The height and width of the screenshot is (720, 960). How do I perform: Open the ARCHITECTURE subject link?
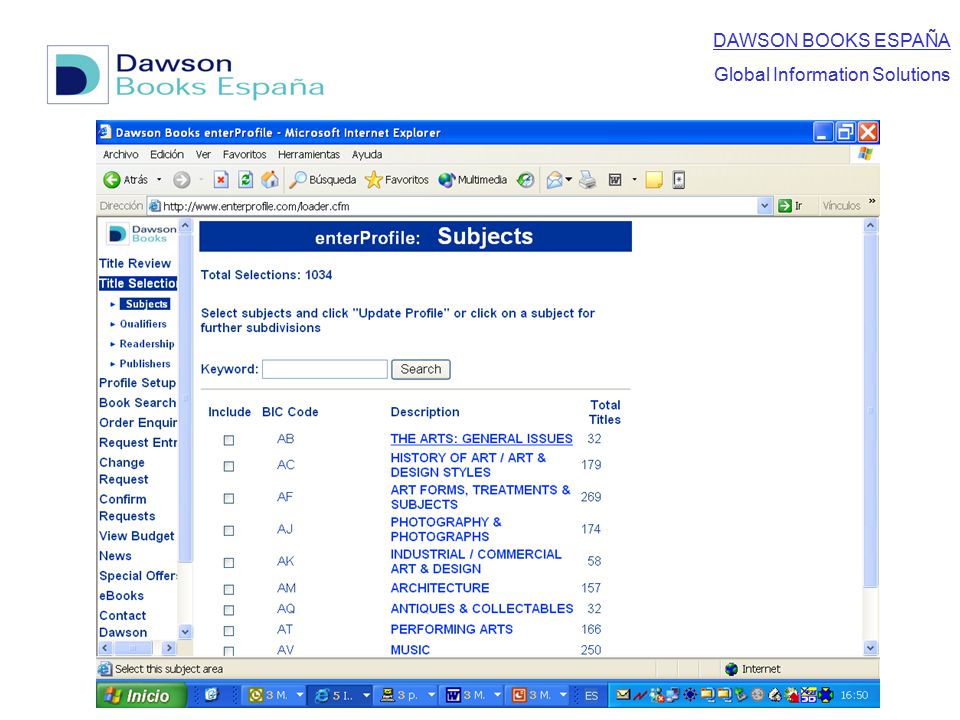pos(440,588)
